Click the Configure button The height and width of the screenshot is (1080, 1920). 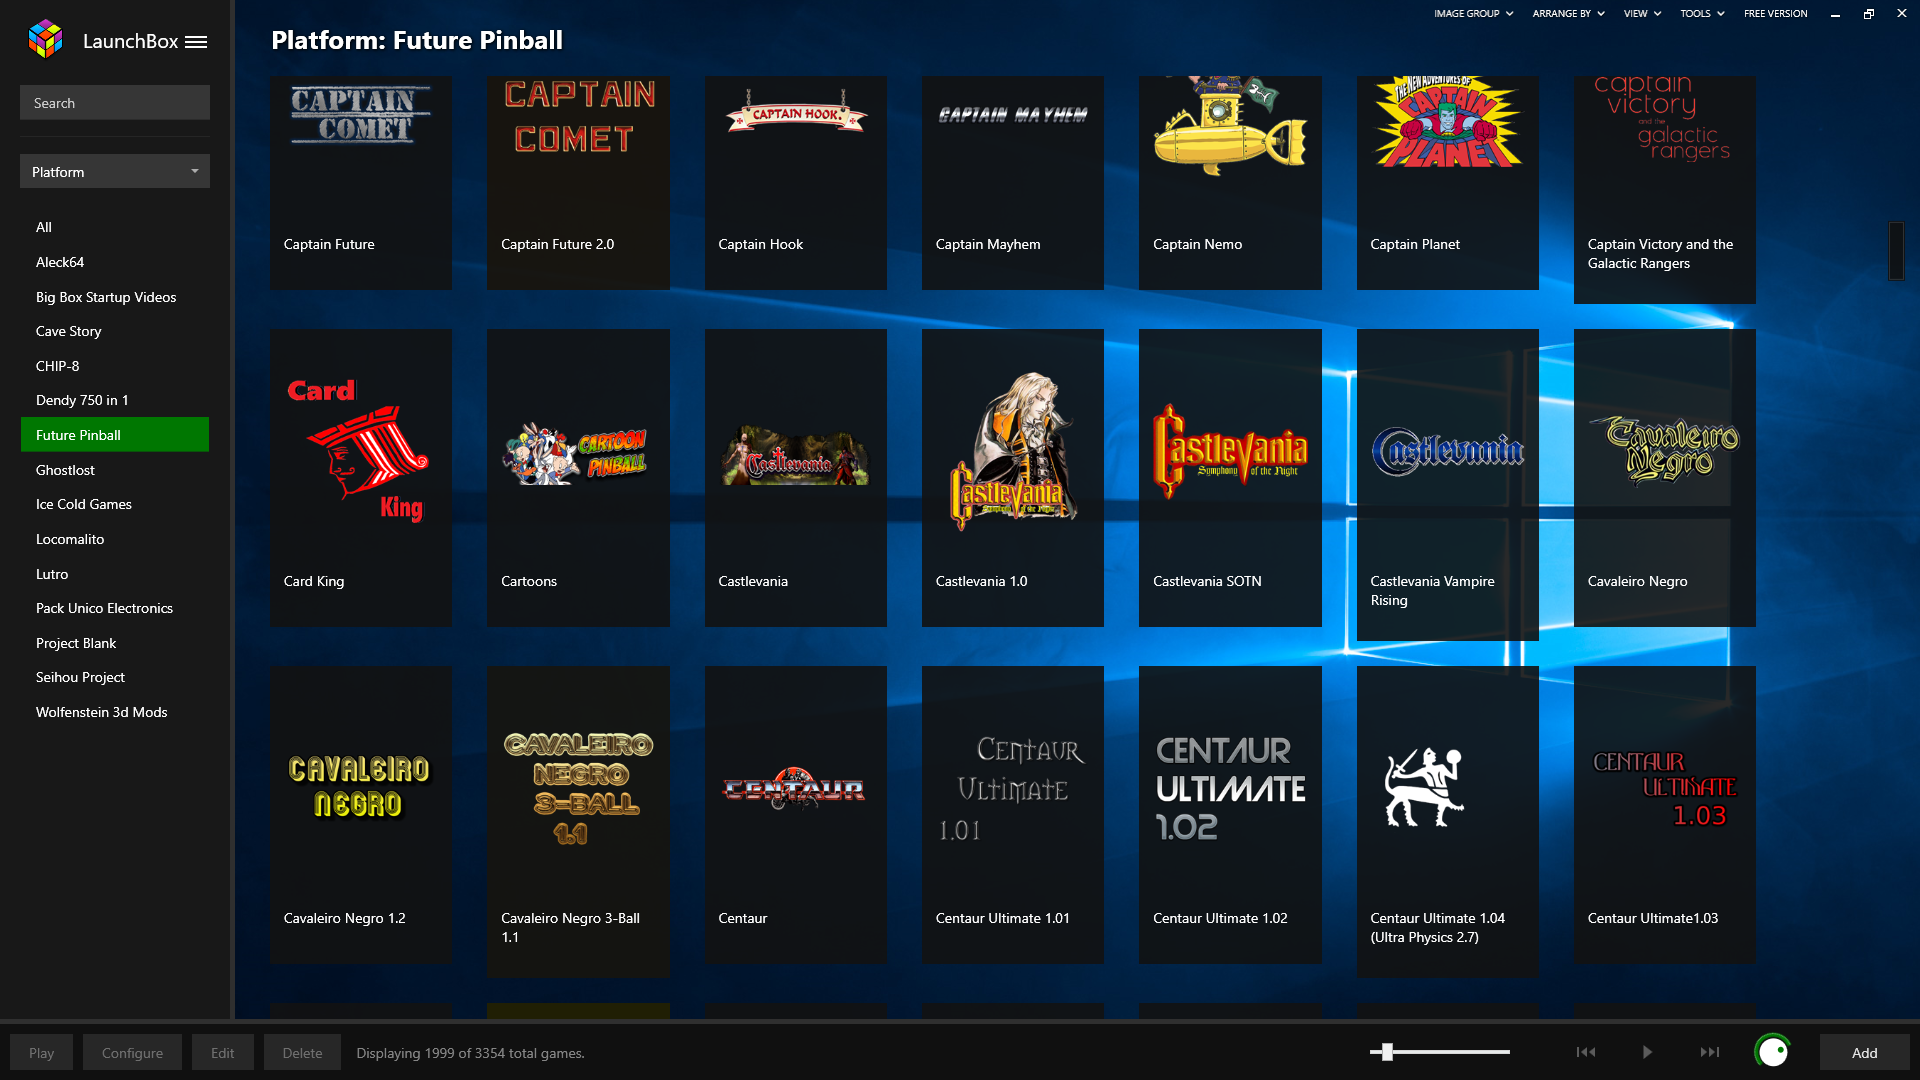pyautogui.click(x=132, y=1052)
